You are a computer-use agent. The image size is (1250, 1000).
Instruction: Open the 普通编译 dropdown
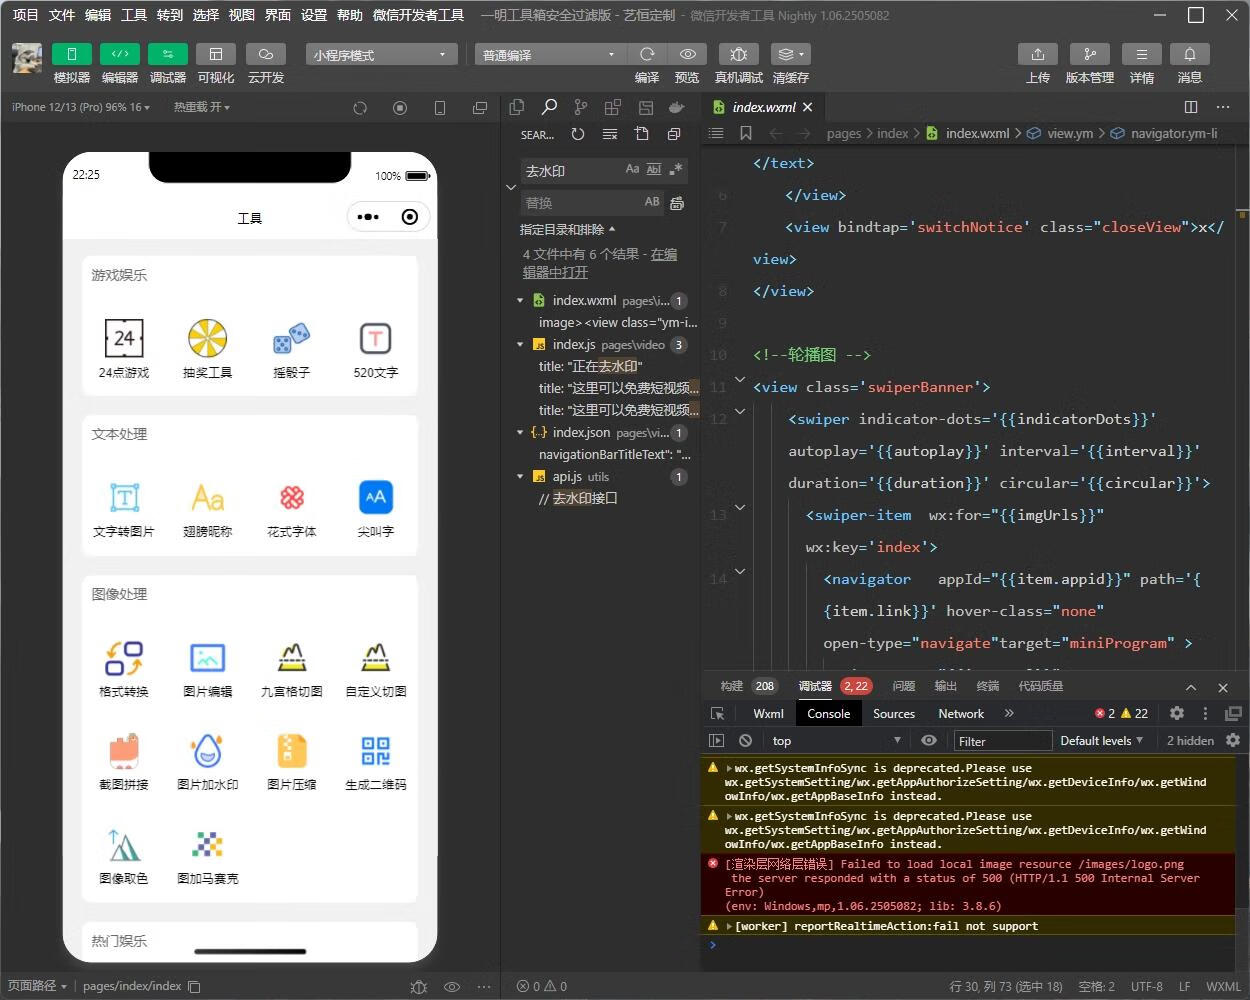pyautogui.click(x=549, y=54)
